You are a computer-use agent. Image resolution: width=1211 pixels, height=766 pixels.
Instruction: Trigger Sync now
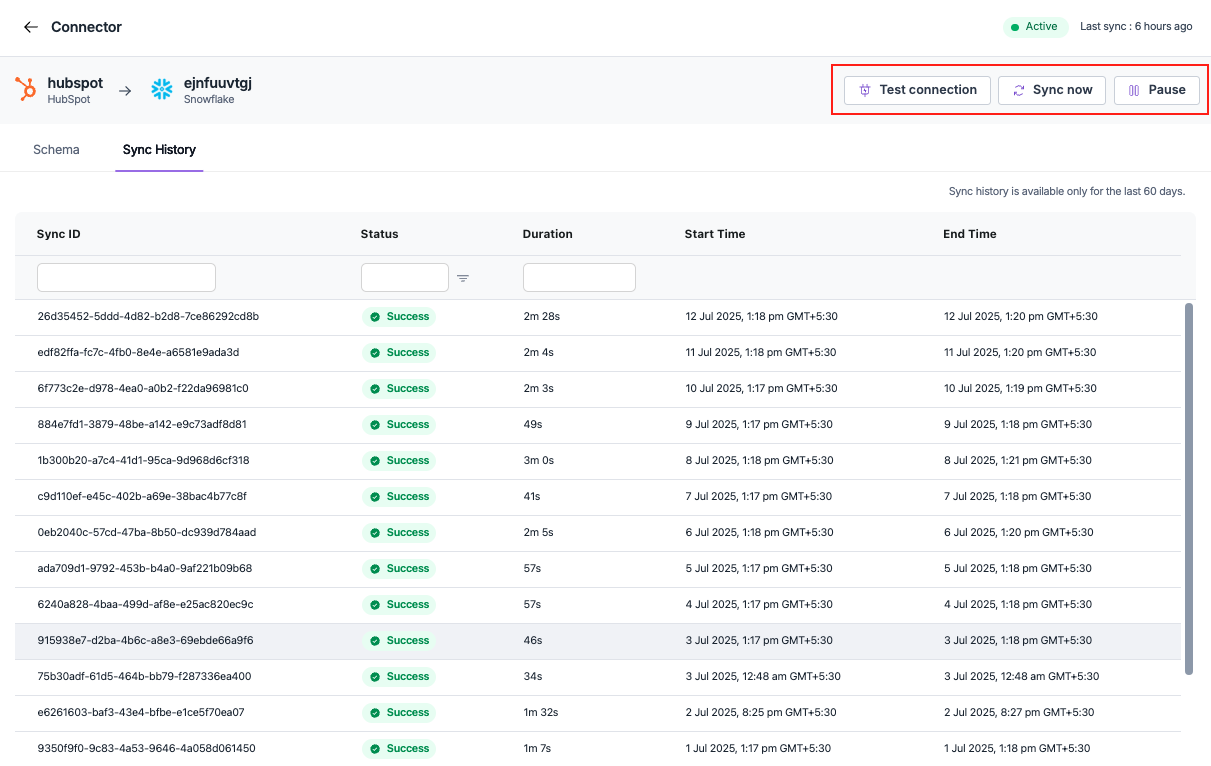tap(1052, 90)
